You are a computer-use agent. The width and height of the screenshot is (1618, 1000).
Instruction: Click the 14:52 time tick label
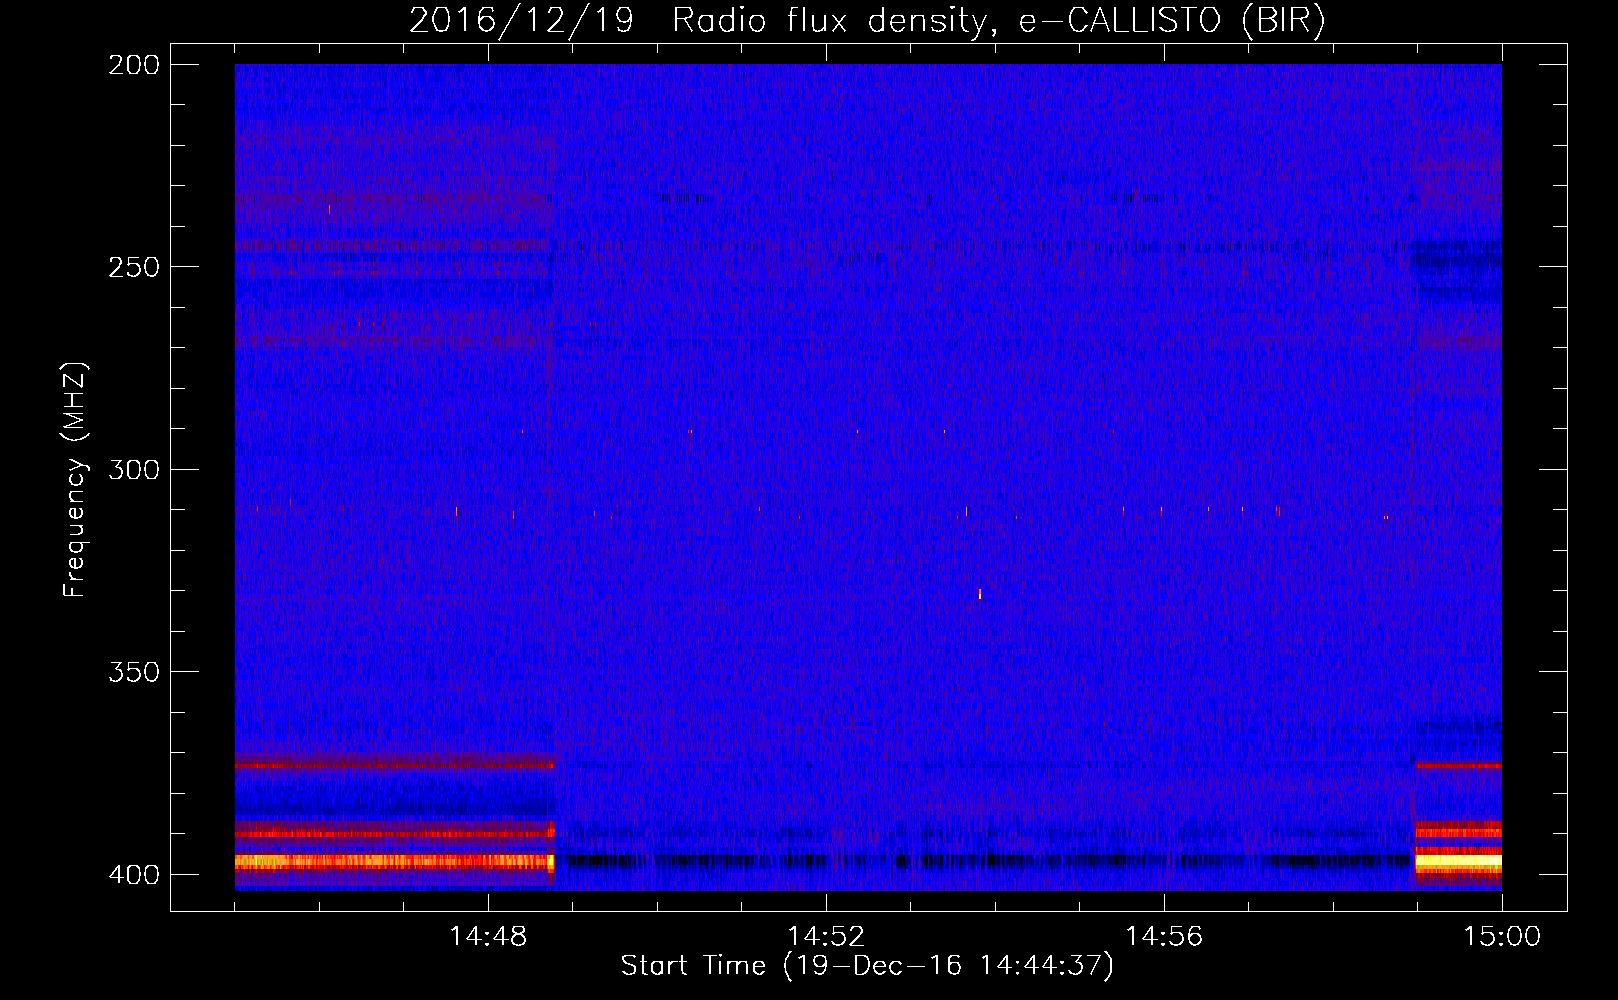(826, 937)
